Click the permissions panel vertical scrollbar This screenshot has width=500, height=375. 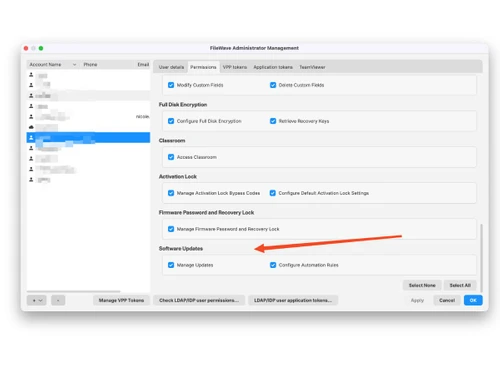click(481, 258)
